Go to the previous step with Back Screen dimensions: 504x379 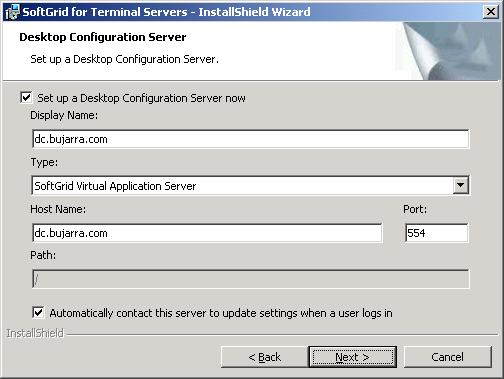[x=265, y=357]
